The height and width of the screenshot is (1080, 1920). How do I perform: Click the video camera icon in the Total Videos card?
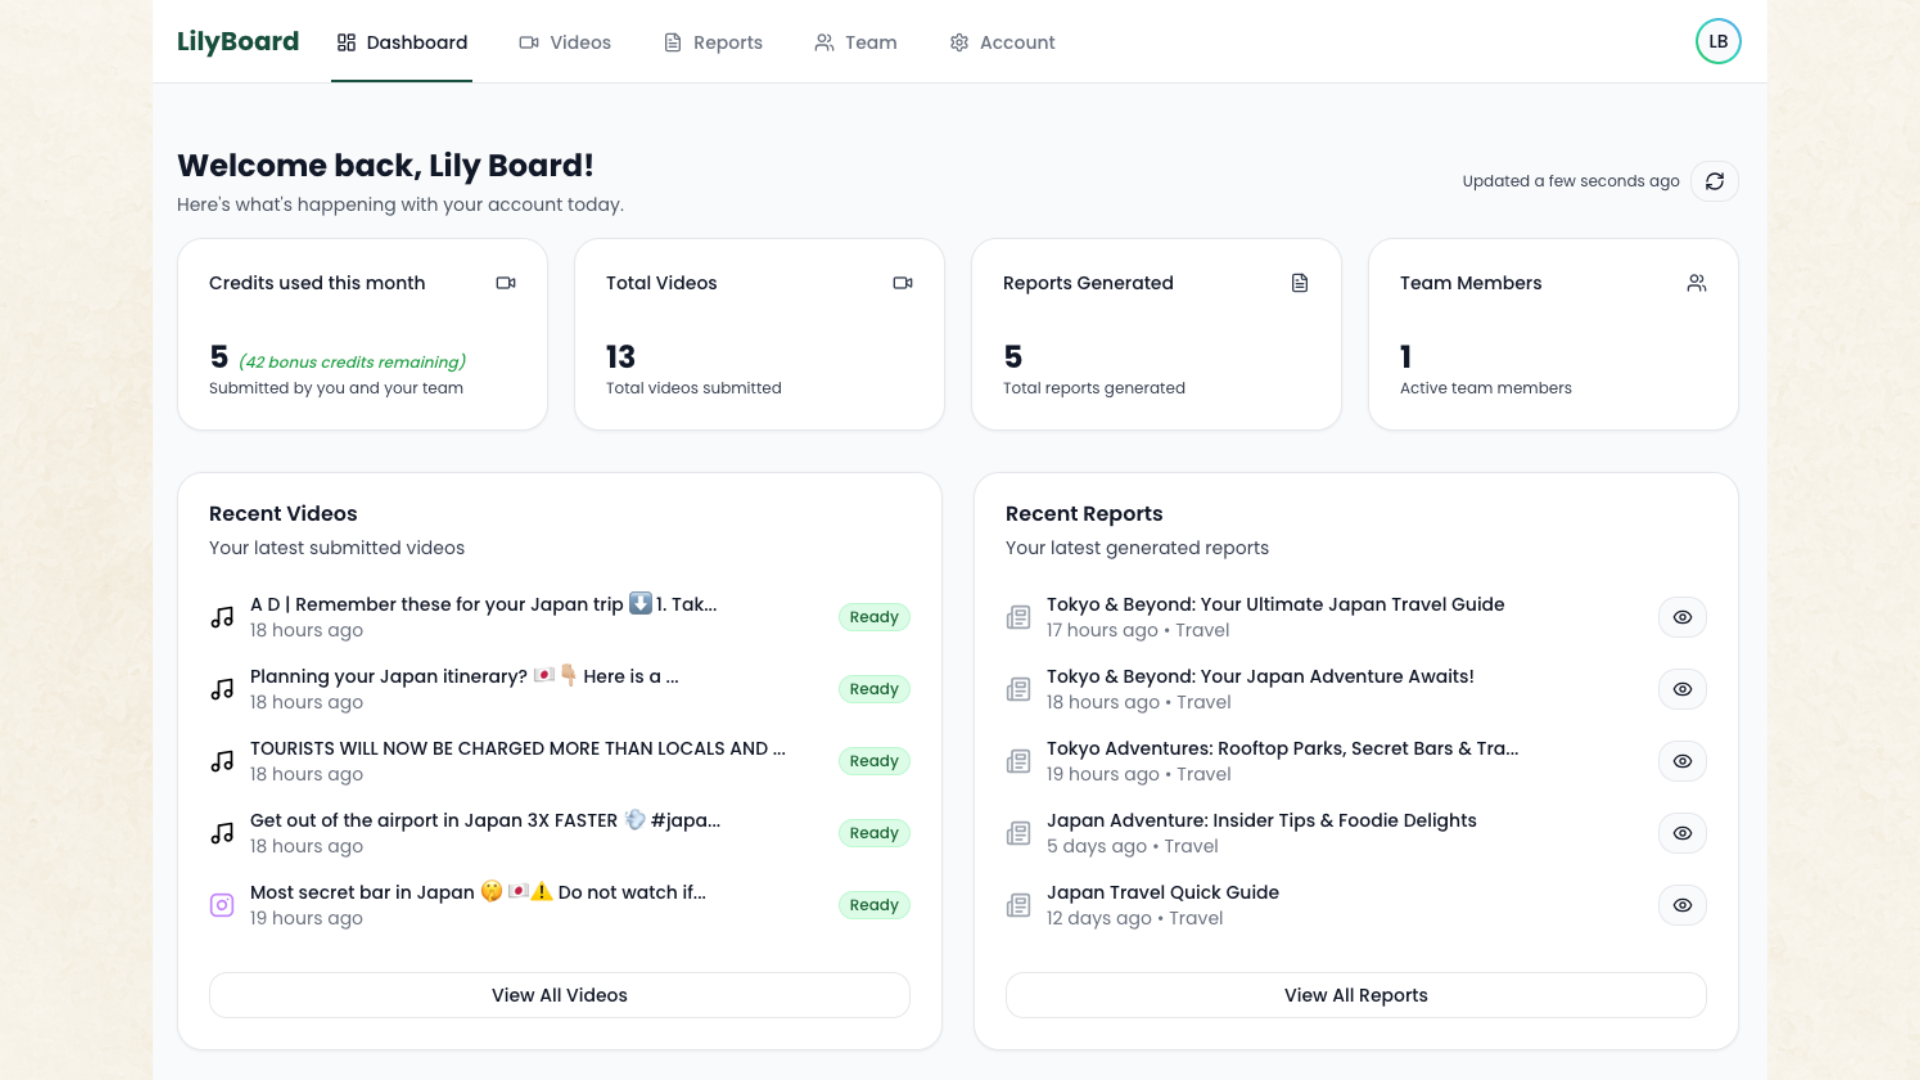(x=902, y=283)
